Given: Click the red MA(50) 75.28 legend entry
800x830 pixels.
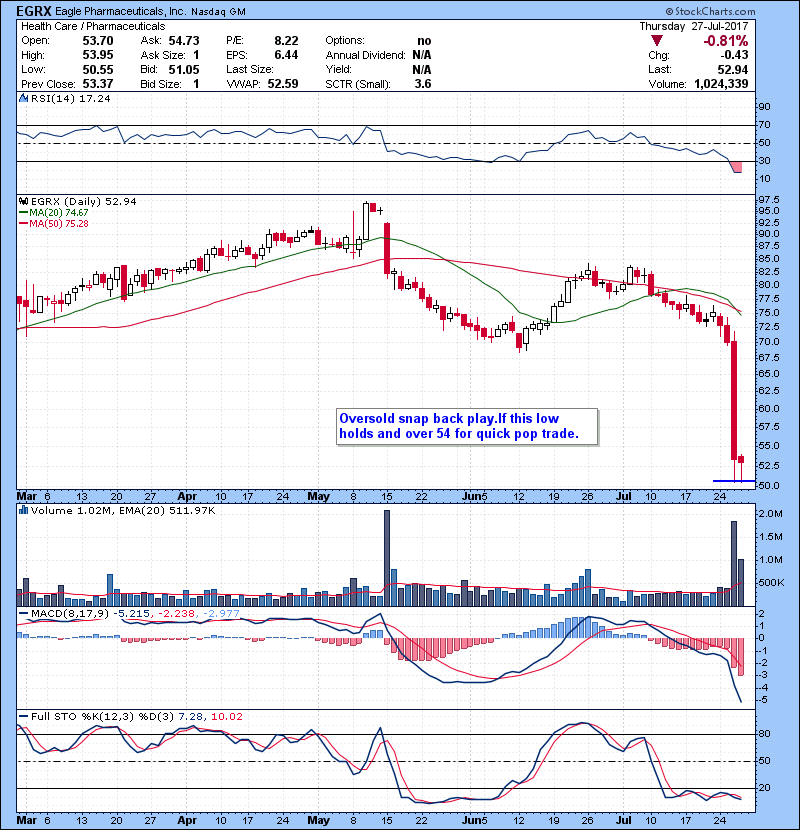Looking at the screenshot, I should (x=54, y=223).
